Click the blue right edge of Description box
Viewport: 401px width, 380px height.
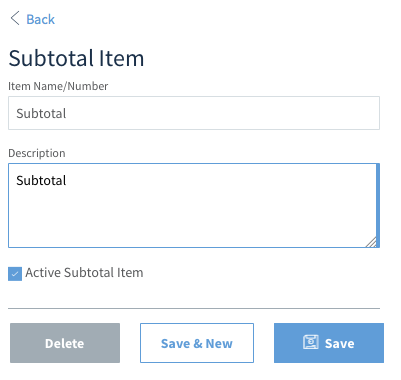click(378, 205)
